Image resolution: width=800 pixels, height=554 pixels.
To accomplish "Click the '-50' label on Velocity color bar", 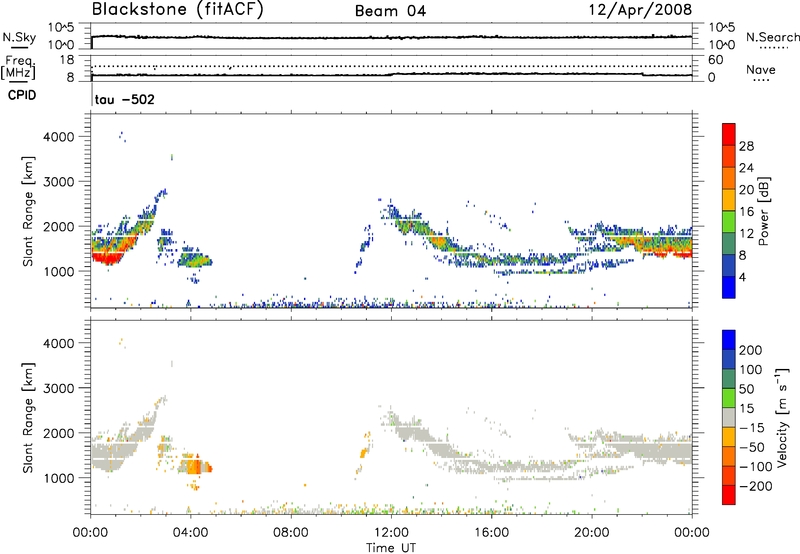I will (752, 447).
